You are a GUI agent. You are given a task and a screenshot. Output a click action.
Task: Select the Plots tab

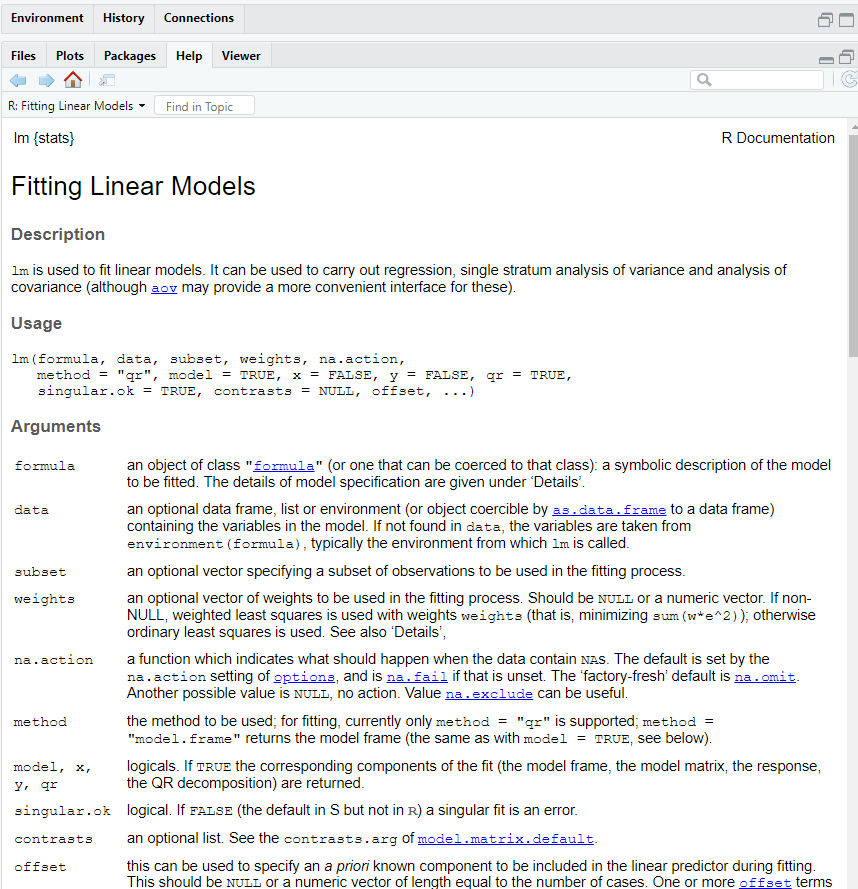pos(70,56)
